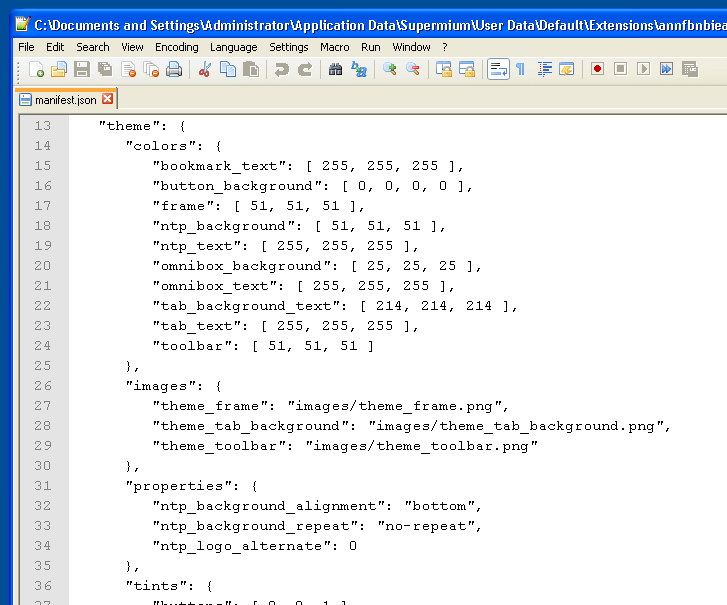Click the Redo arrow icon
Screen dimensions: 727x605
tap(305, 69)
